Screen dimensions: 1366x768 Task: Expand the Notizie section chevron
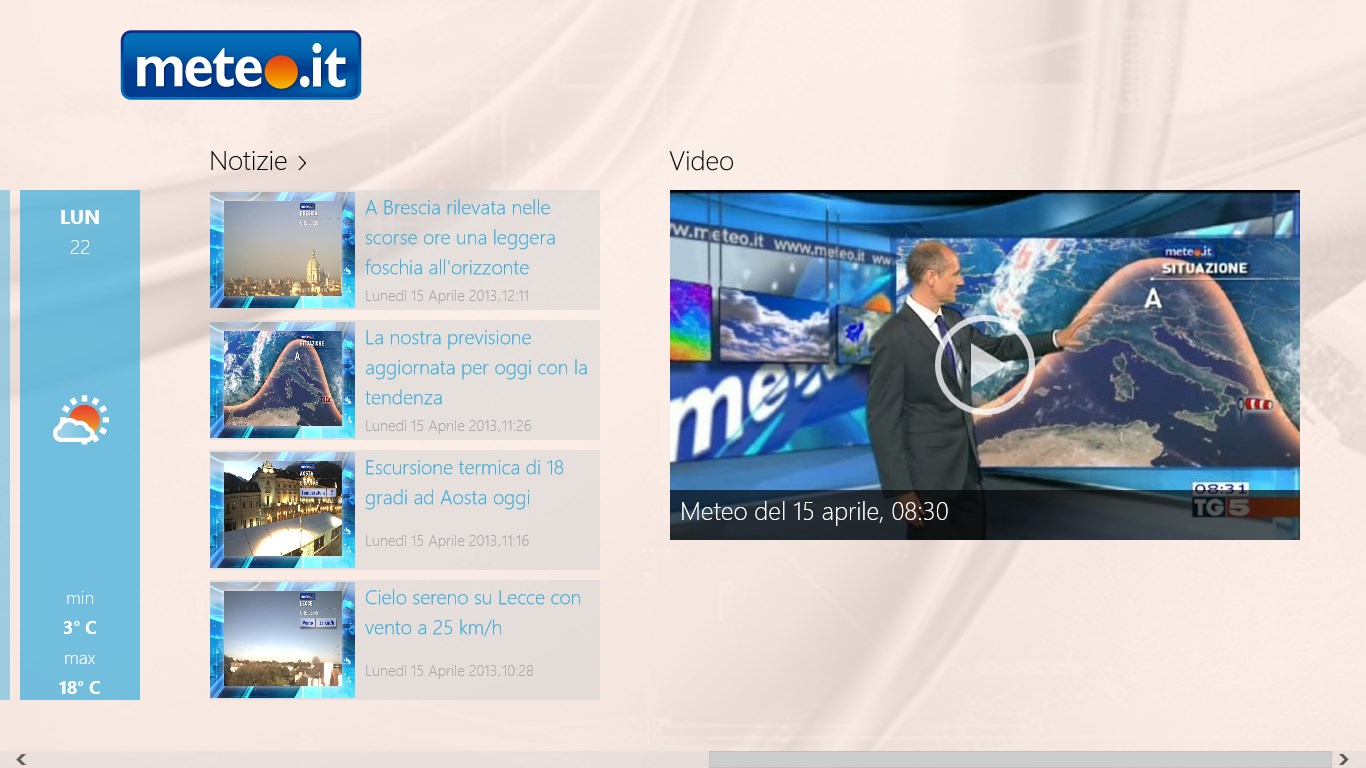(x=302, y=163)
